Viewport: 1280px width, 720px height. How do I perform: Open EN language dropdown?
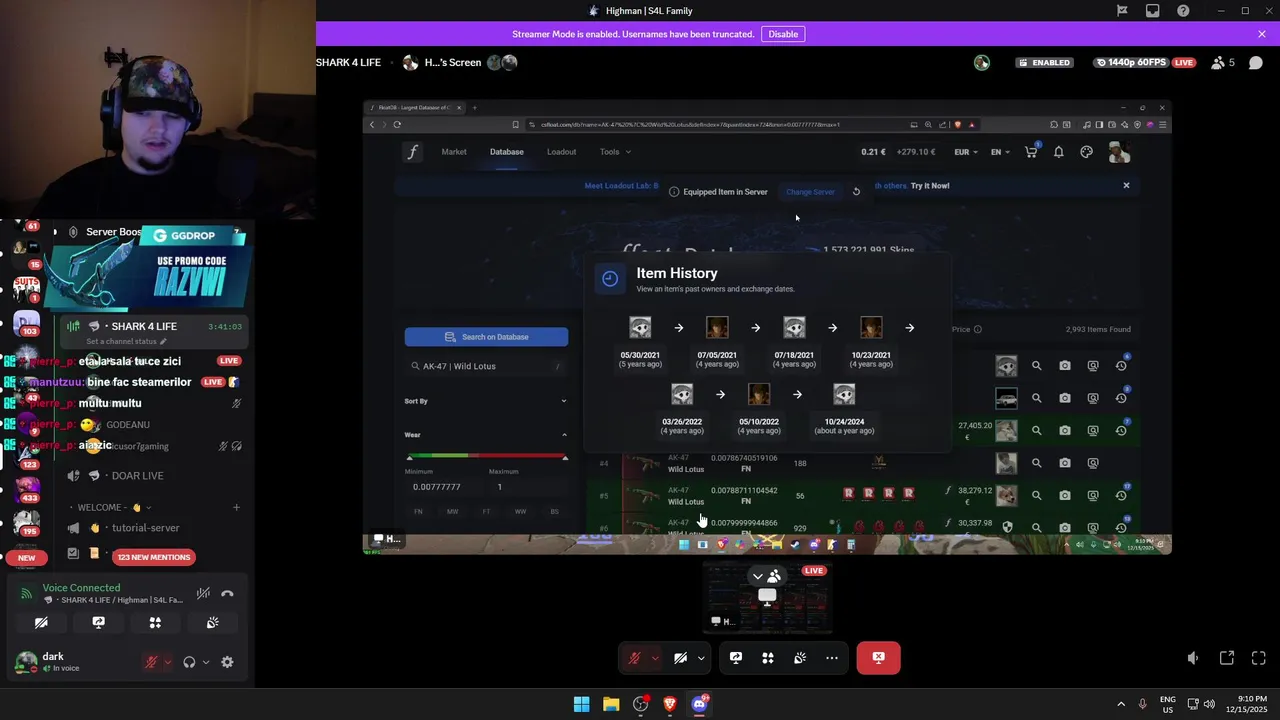pyautogui.click(x=1000, y=152)
